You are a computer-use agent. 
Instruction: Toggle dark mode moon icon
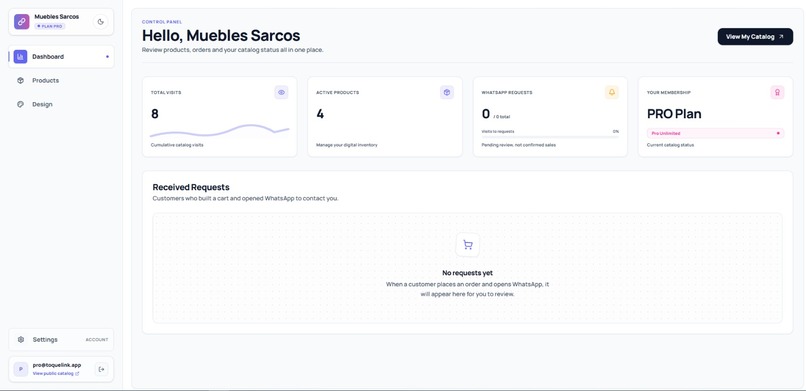(101, 22)
